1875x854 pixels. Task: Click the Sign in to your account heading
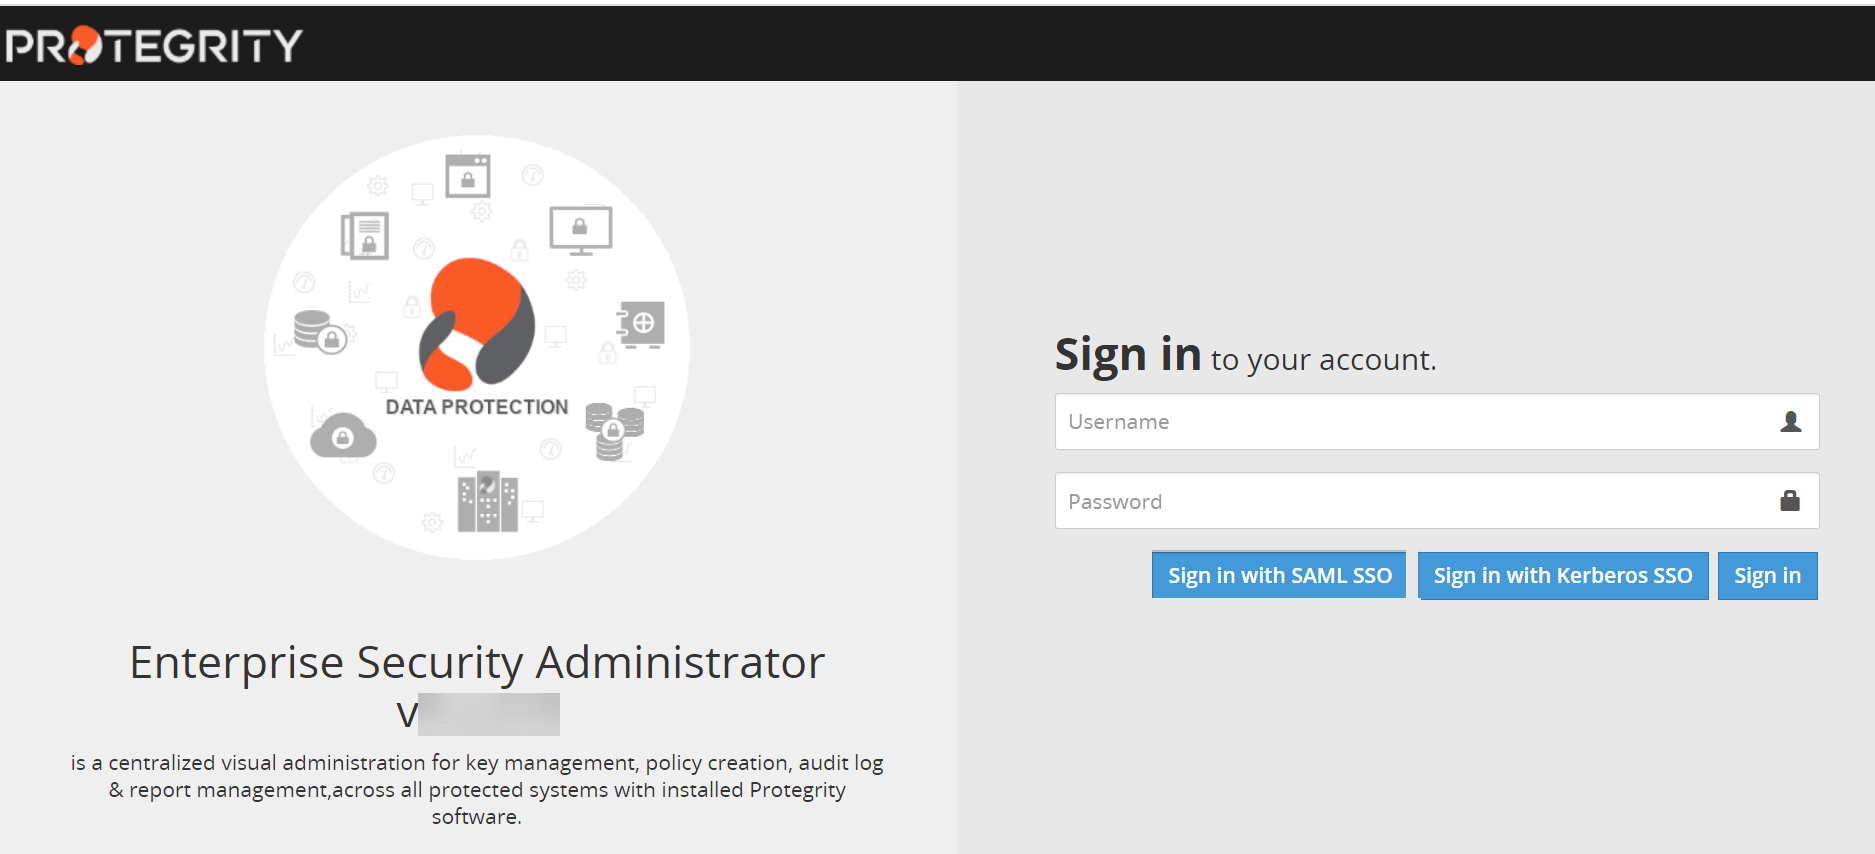[x=1245, y=356]
